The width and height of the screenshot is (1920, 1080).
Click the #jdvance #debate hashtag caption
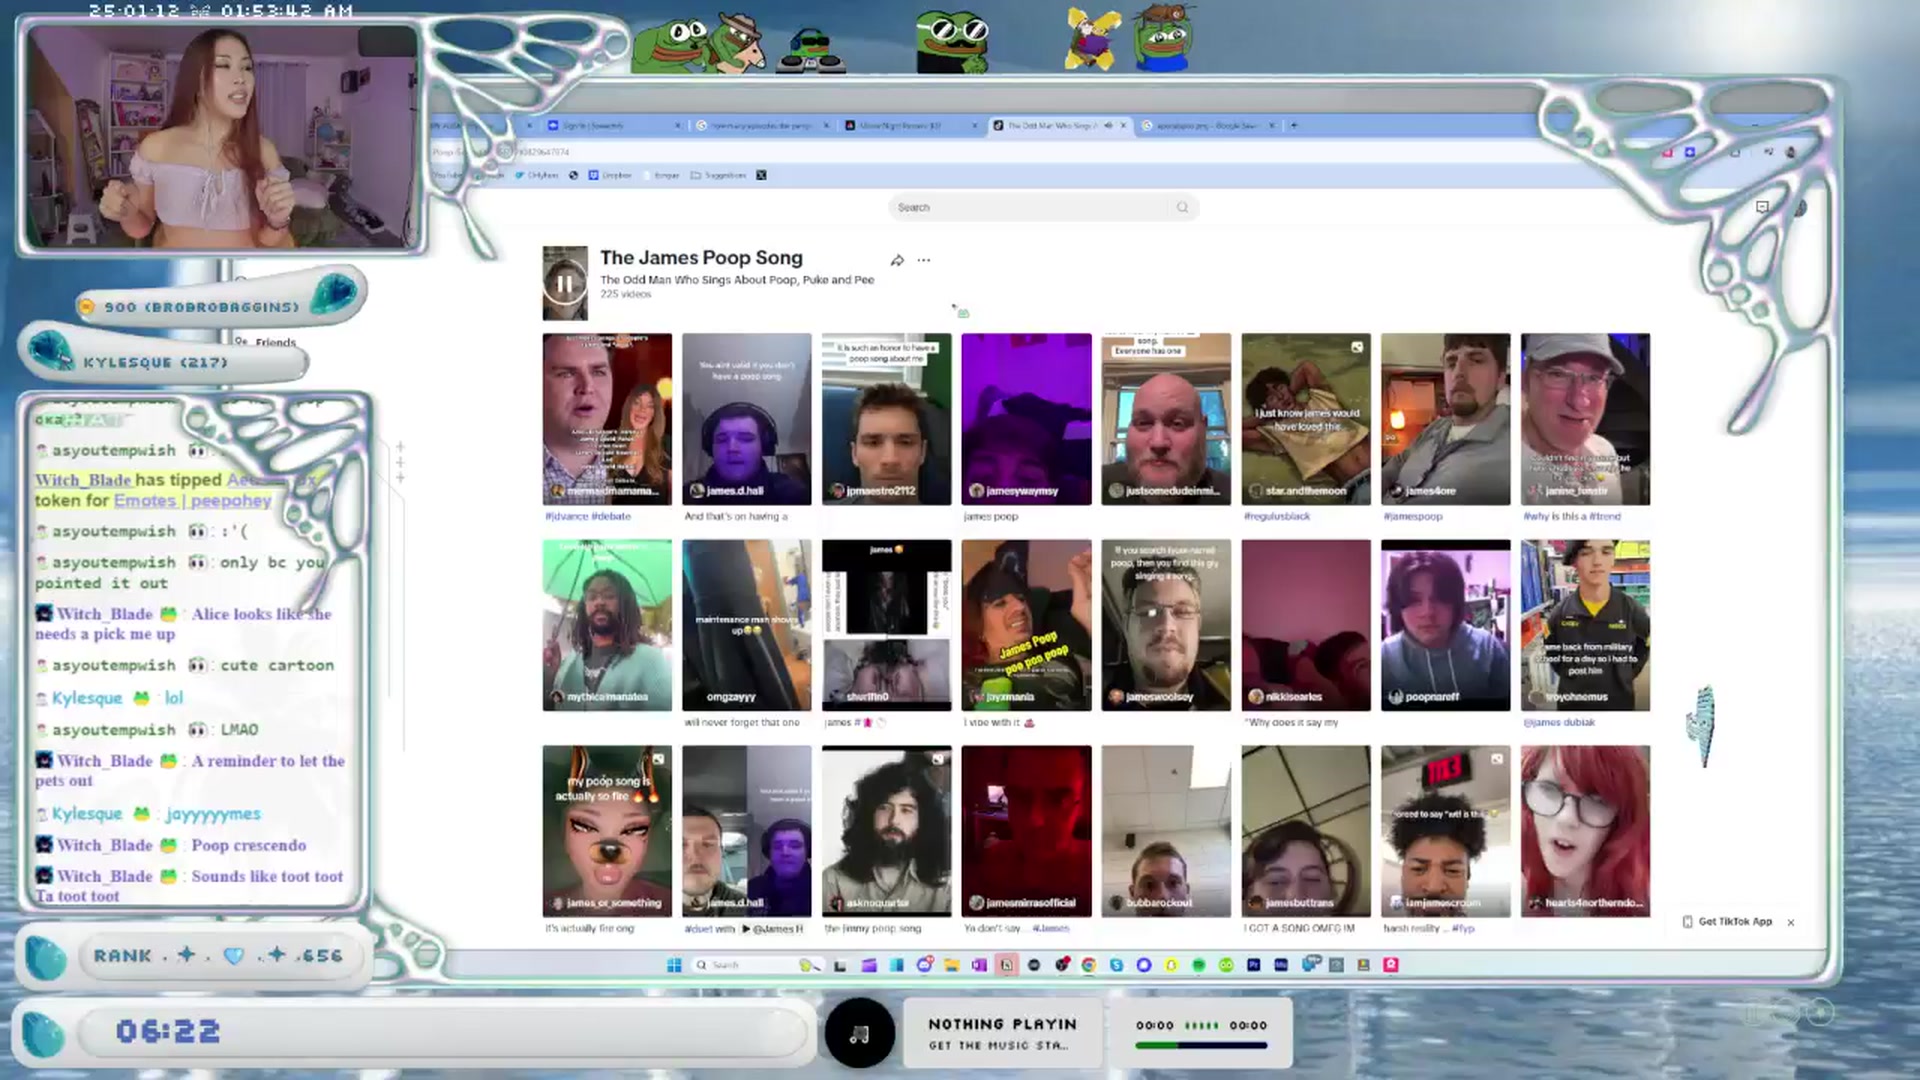pyautogui.click(x=588, y=517)
